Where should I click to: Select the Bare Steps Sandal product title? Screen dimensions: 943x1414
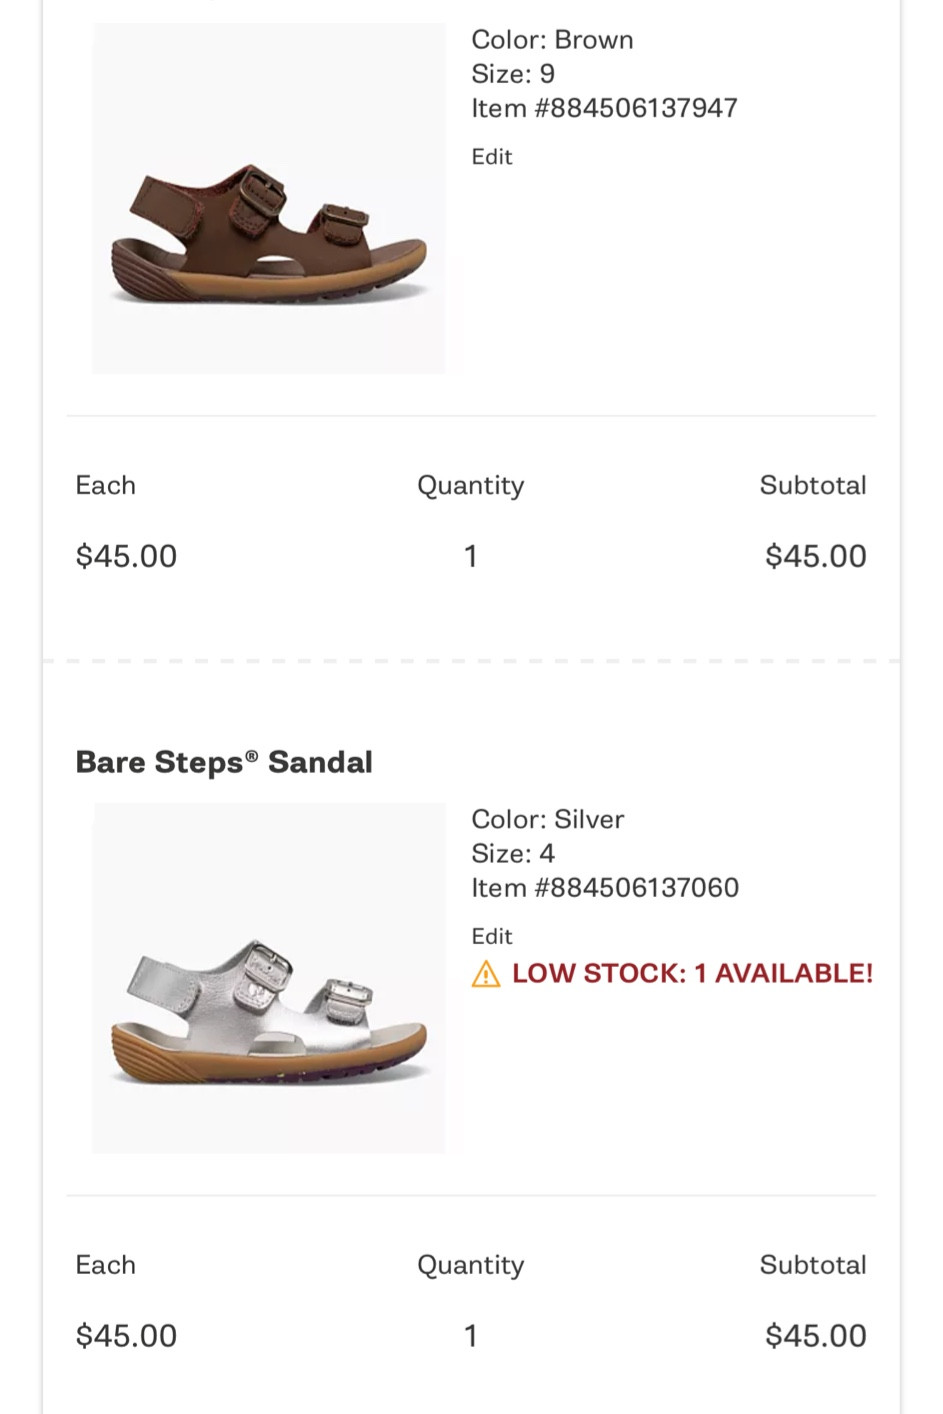(x=224, y=761)
